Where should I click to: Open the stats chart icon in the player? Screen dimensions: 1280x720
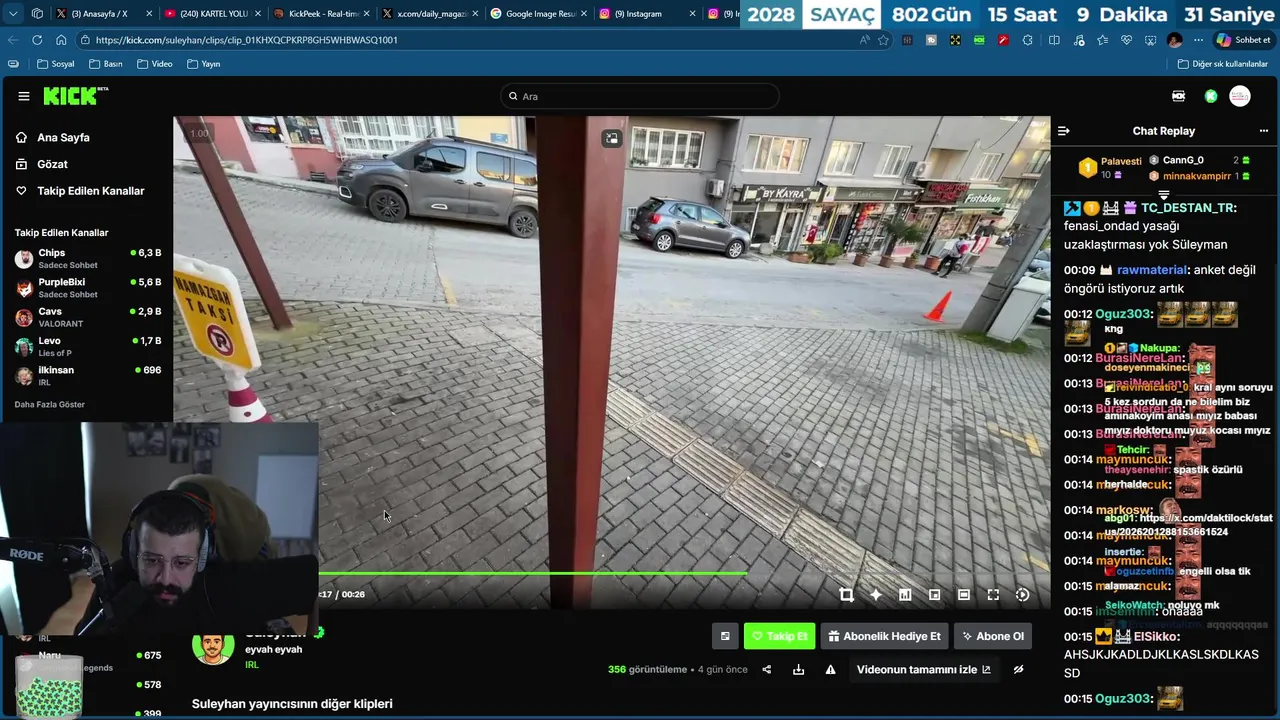(x=905, y=594)
